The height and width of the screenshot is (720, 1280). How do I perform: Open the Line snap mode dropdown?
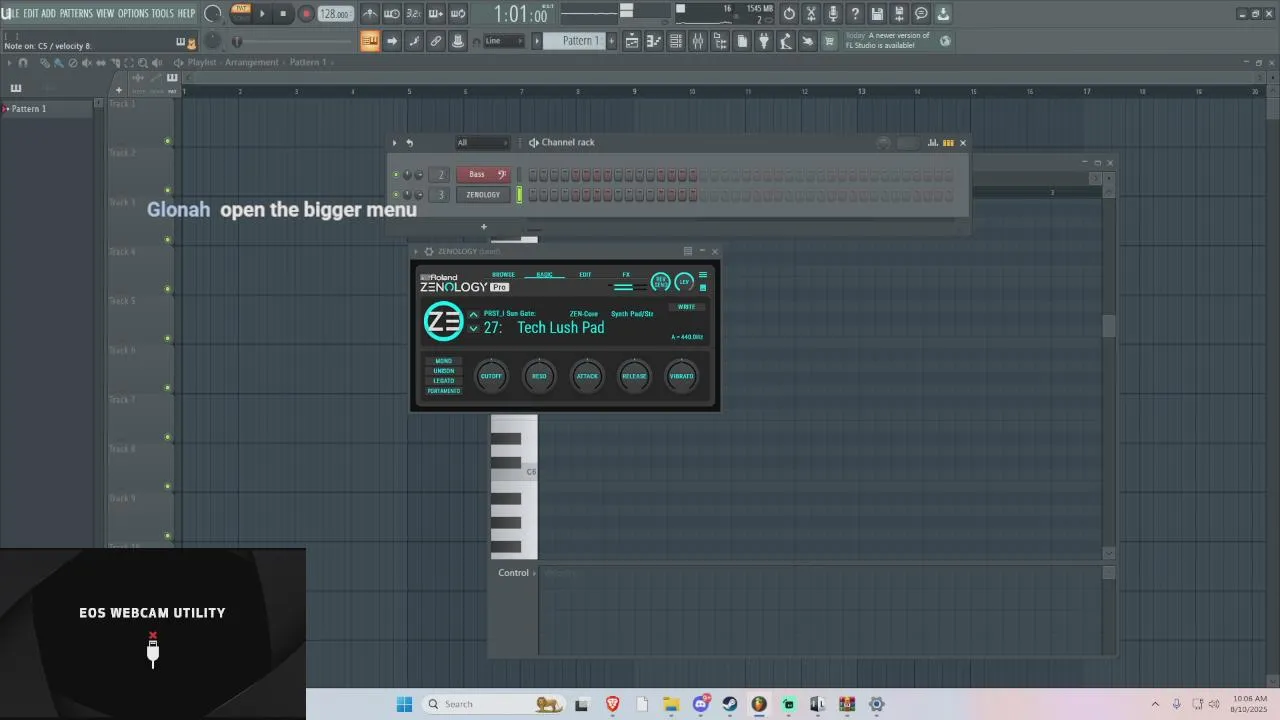(x=505, y=41)
